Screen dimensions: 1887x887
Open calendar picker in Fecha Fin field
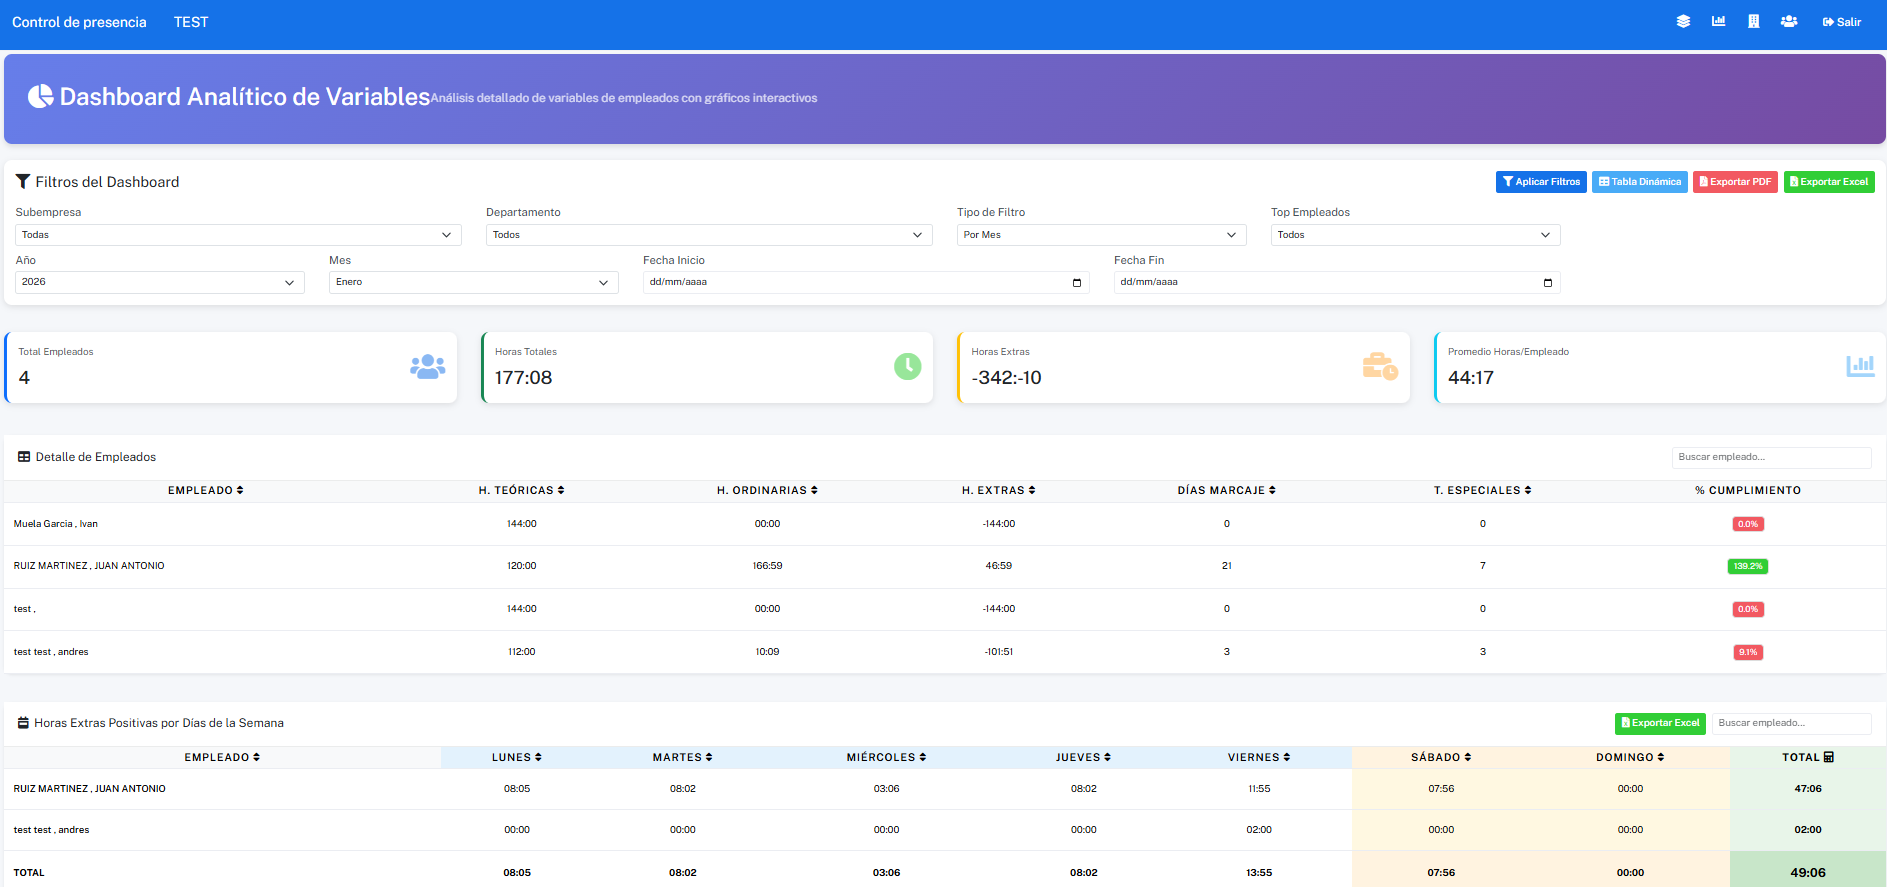[x=1547, y=283]
